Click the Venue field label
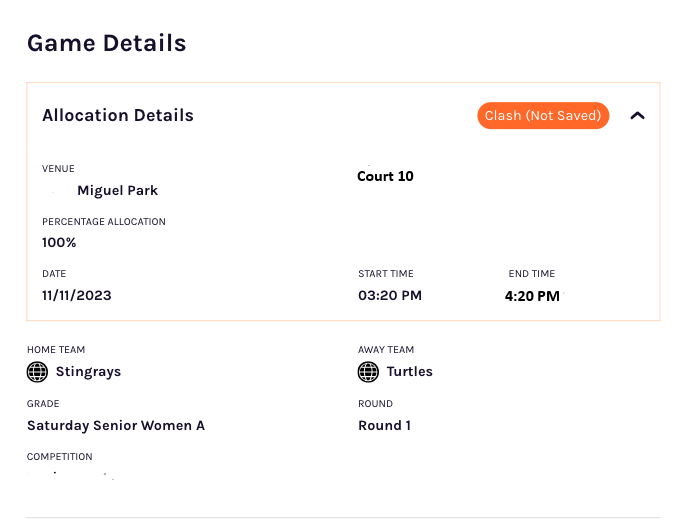Image resolution: width=685 pixels, height=520 pixels. (58, 169)
